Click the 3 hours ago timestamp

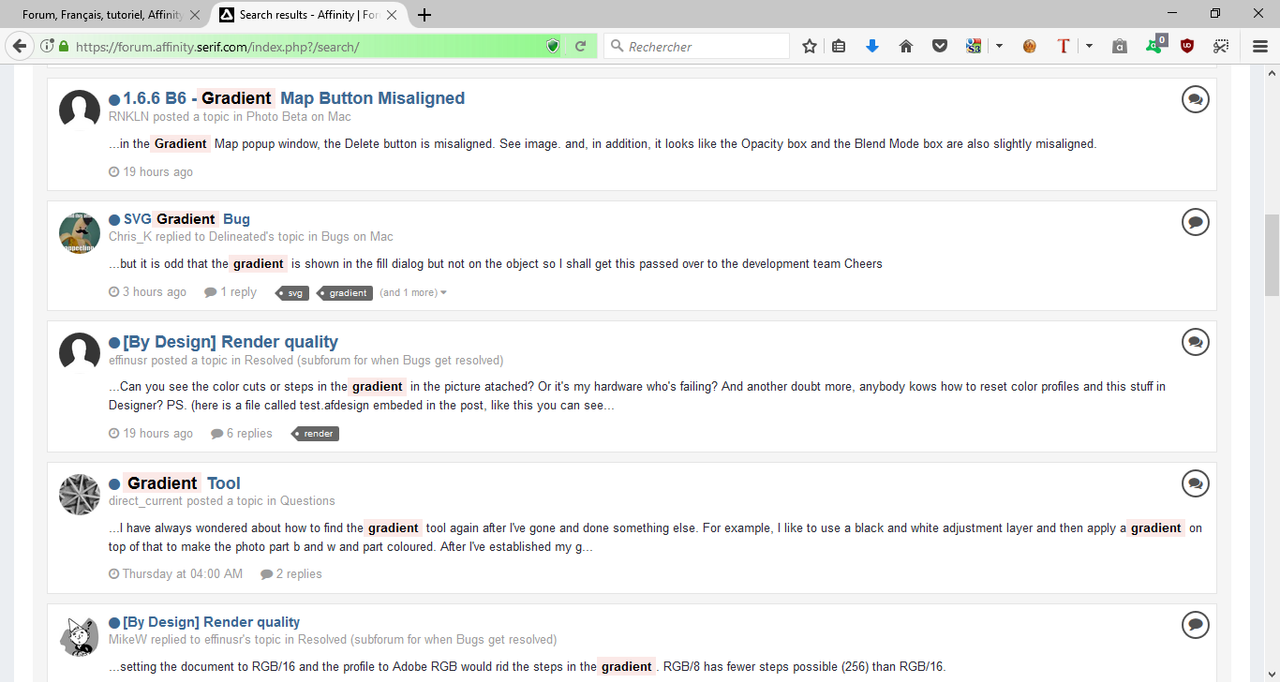[x=148, y=292]
